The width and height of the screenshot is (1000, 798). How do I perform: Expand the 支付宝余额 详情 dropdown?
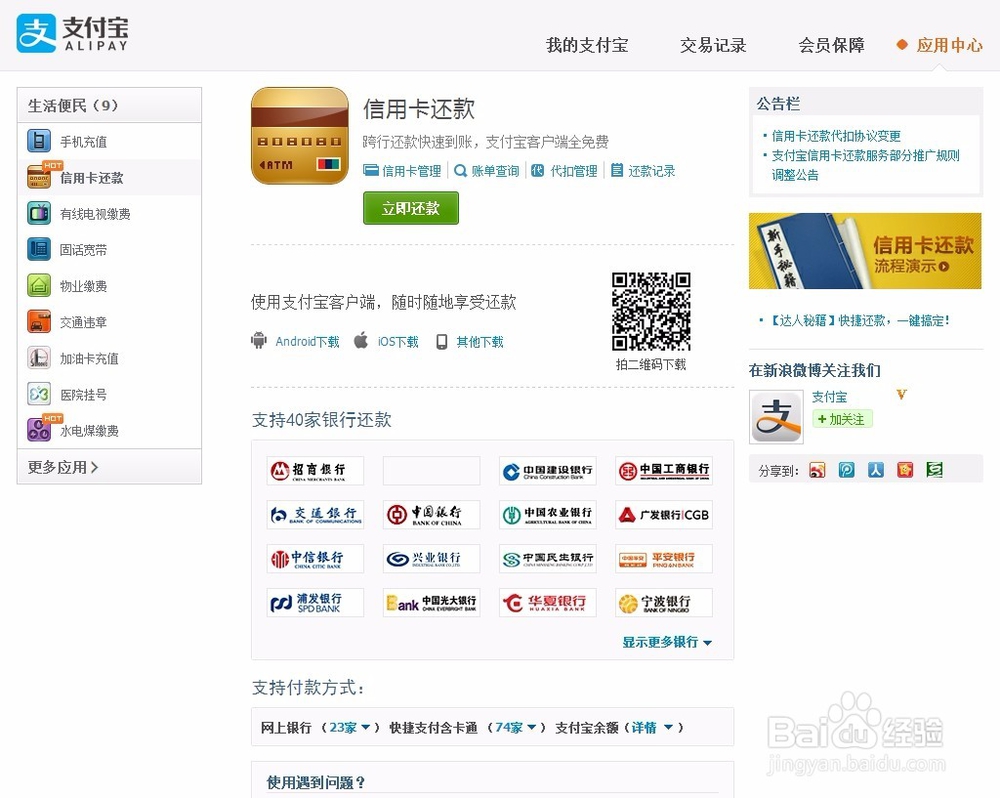pos(652,727)
